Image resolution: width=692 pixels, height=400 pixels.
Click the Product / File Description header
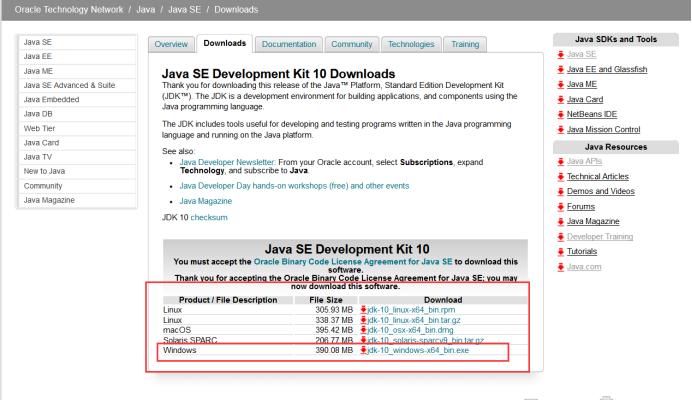coord(228,300)
